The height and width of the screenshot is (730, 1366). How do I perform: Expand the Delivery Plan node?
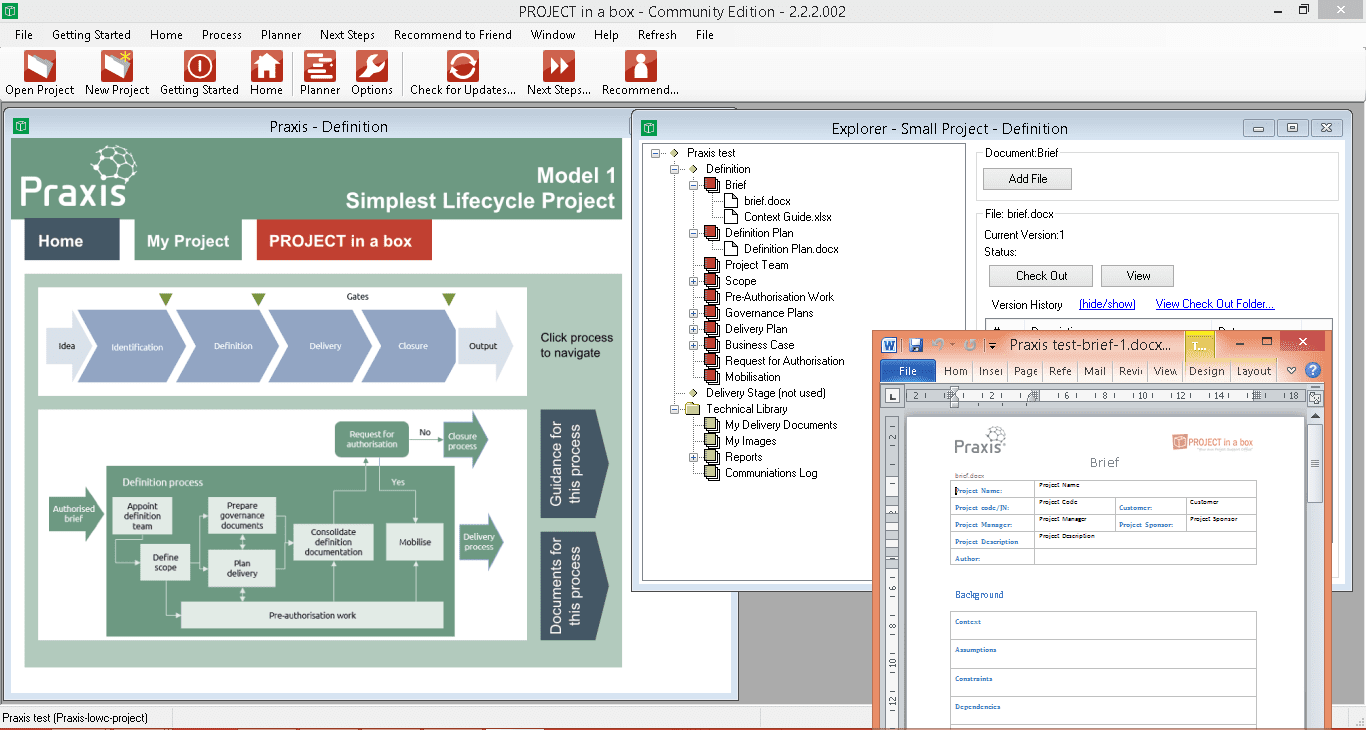pyautogui.click(x=694, y=329)
